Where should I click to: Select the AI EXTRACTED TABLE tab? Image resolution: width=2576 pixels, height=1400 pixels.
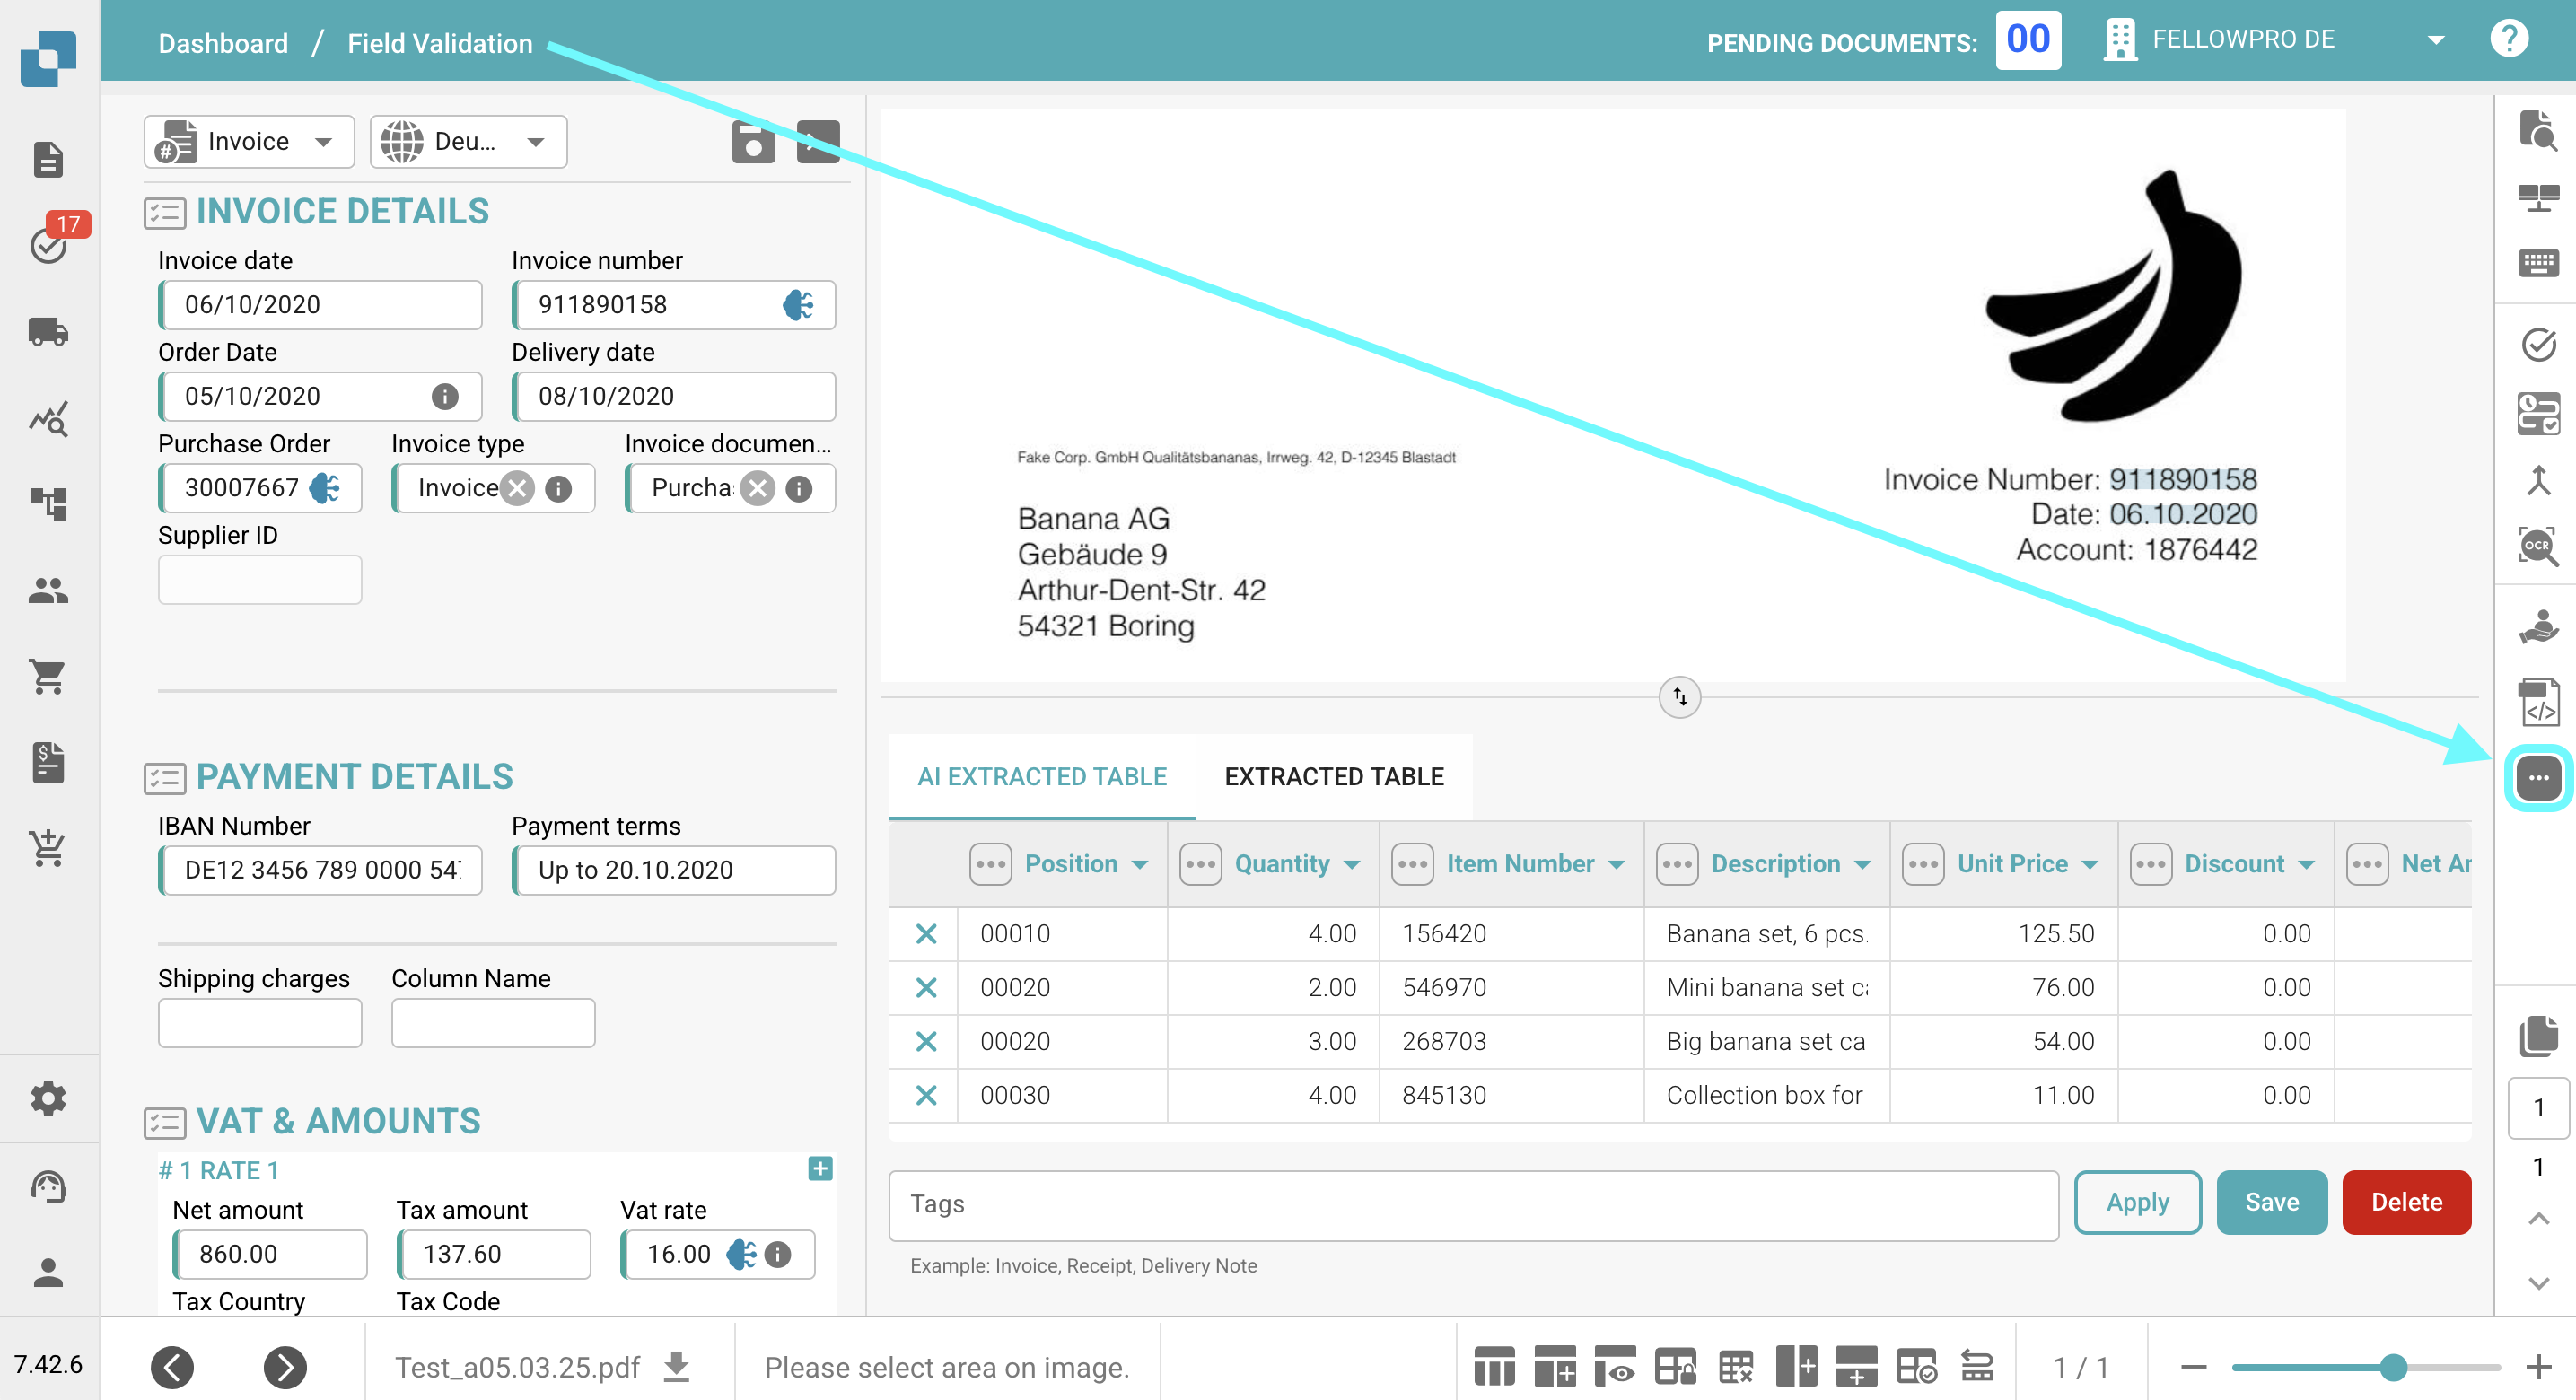click(x=1041, y=776)
